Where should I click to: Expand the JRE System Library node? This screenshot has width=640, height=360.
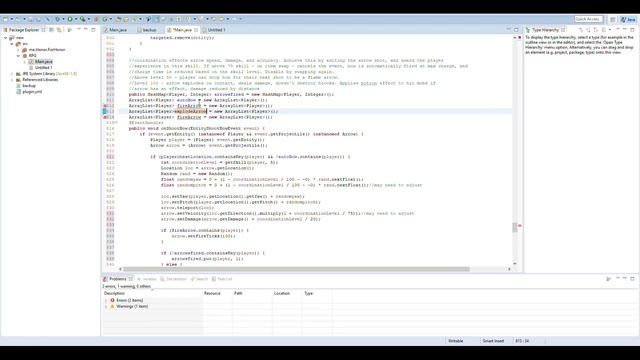coord(12,74)
